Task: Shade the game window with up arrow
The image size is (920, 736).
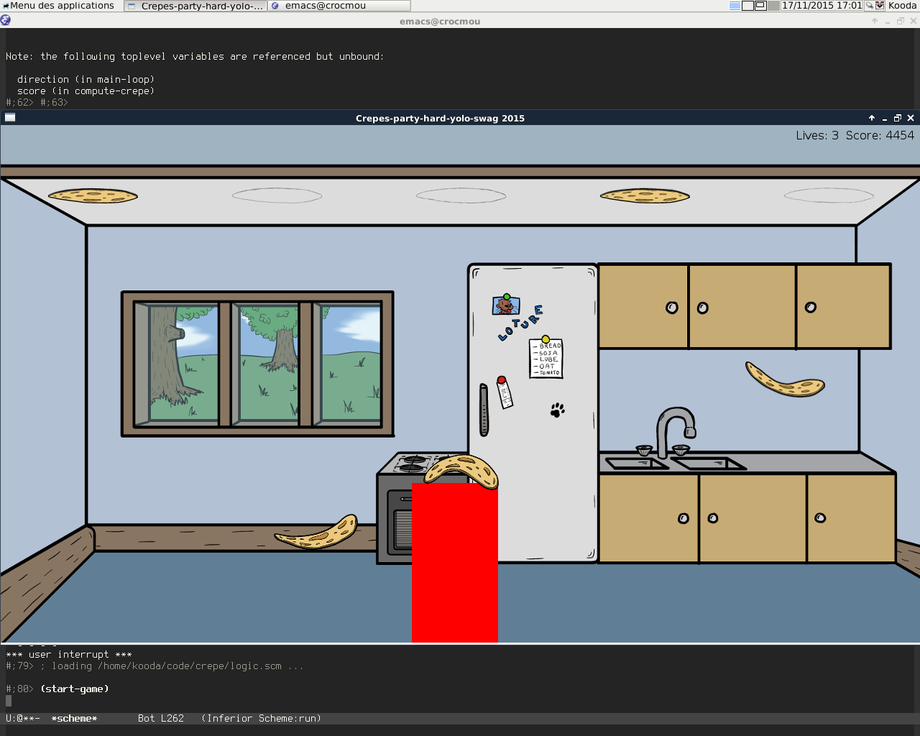Action: pos(871,118)
